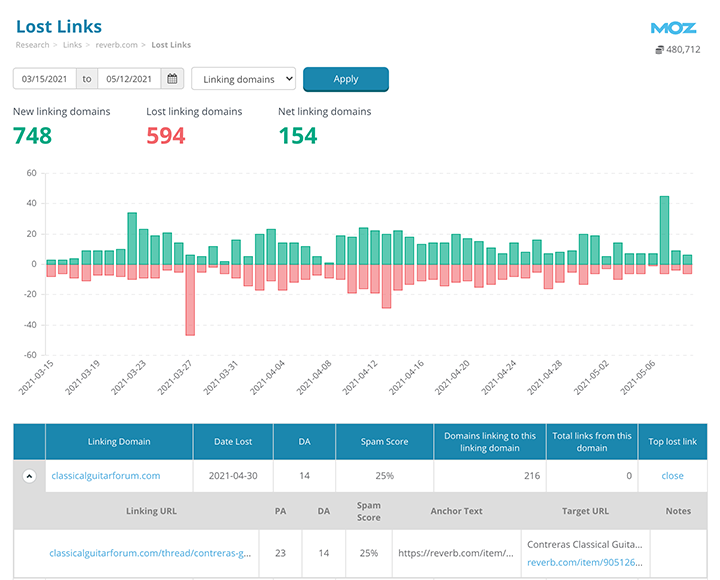The image size is (720, 580).
Task: Open the classicalguitarforum.com domain link
Action: (105, 476)
